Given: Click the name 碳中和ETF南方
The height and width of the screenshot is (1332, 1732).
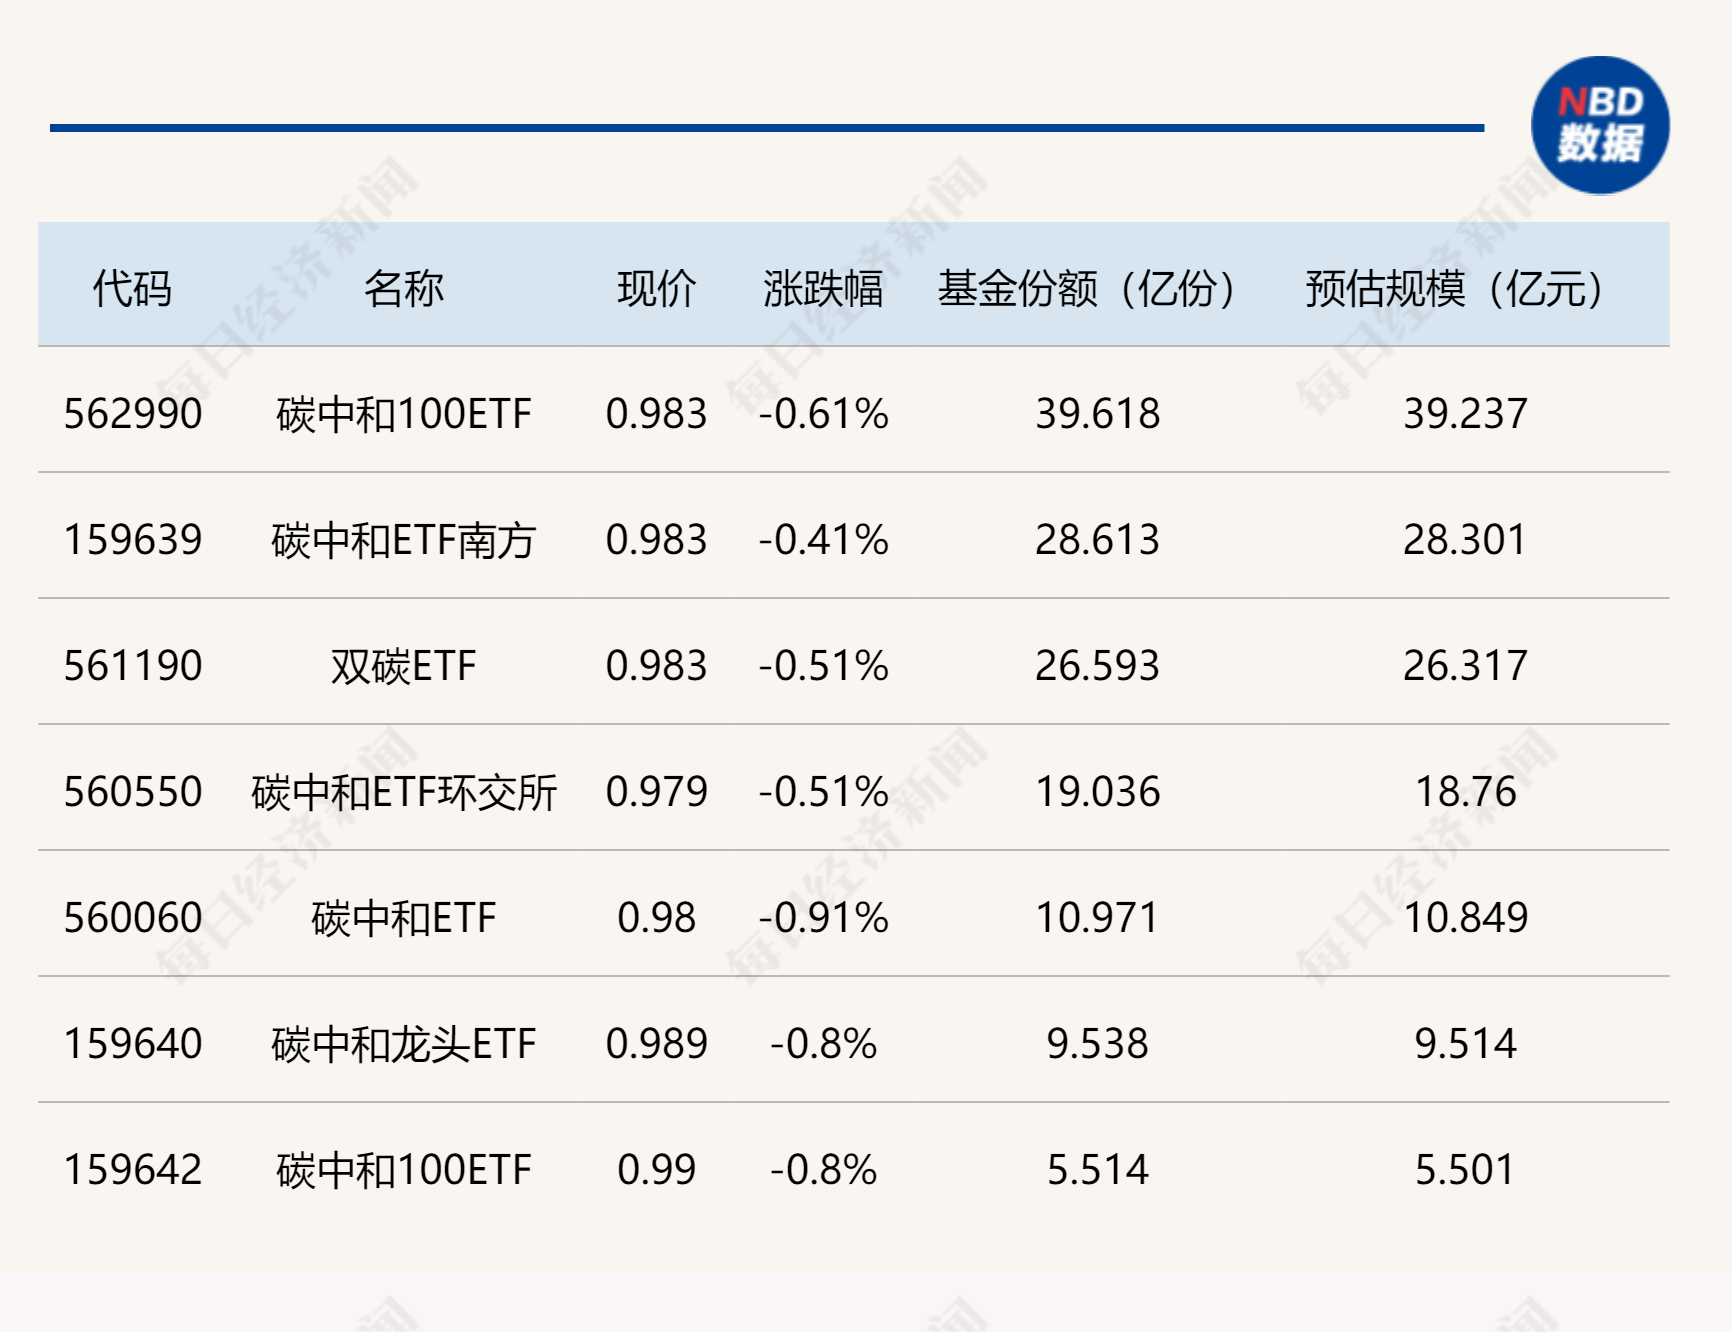Looking at the screenshot, I should click(404, 540).
